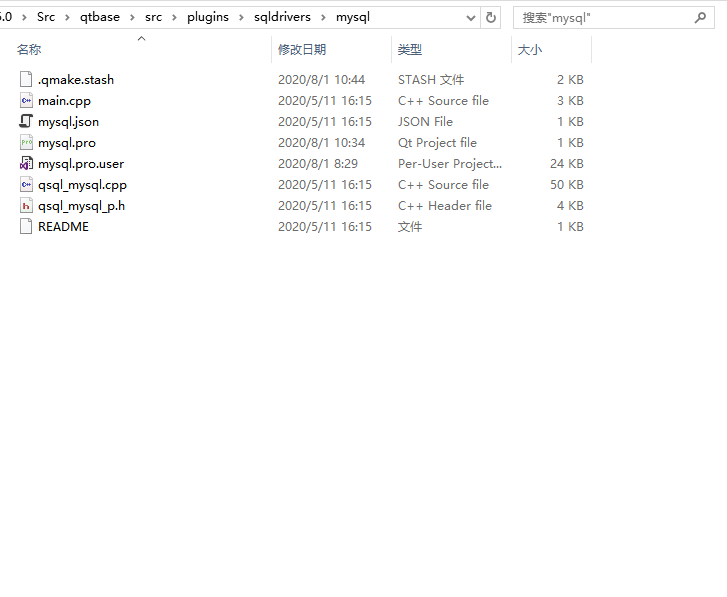Click the JSON File type cell
Viewport: 727px width, 597px height.
pos(425,122)
